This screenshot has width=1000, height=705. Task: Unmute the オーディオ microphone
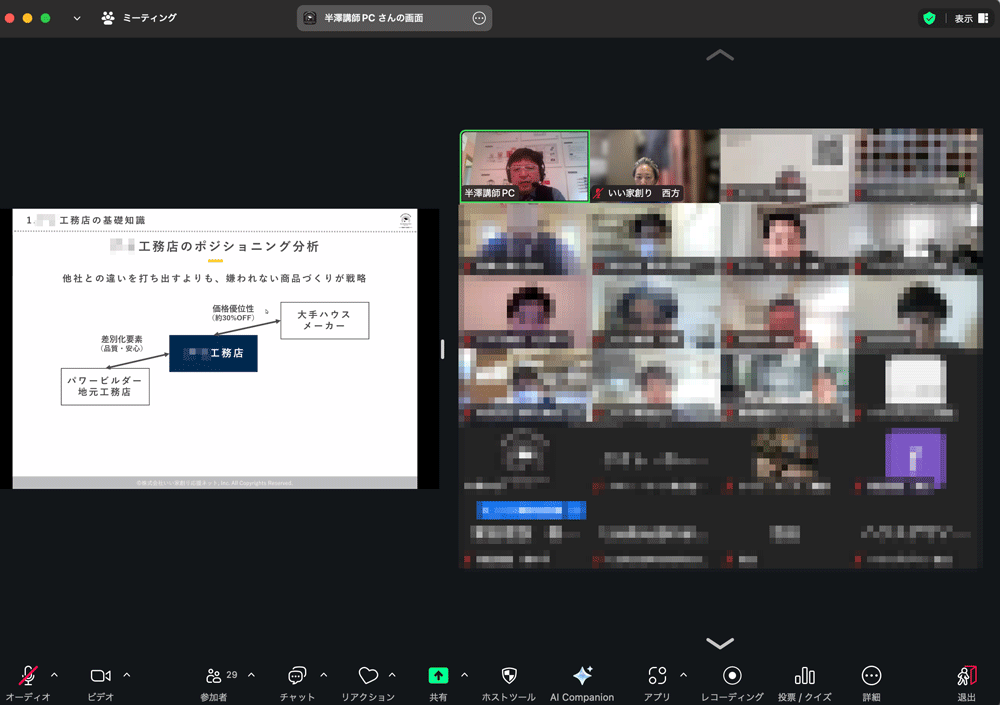click(28, 676)
